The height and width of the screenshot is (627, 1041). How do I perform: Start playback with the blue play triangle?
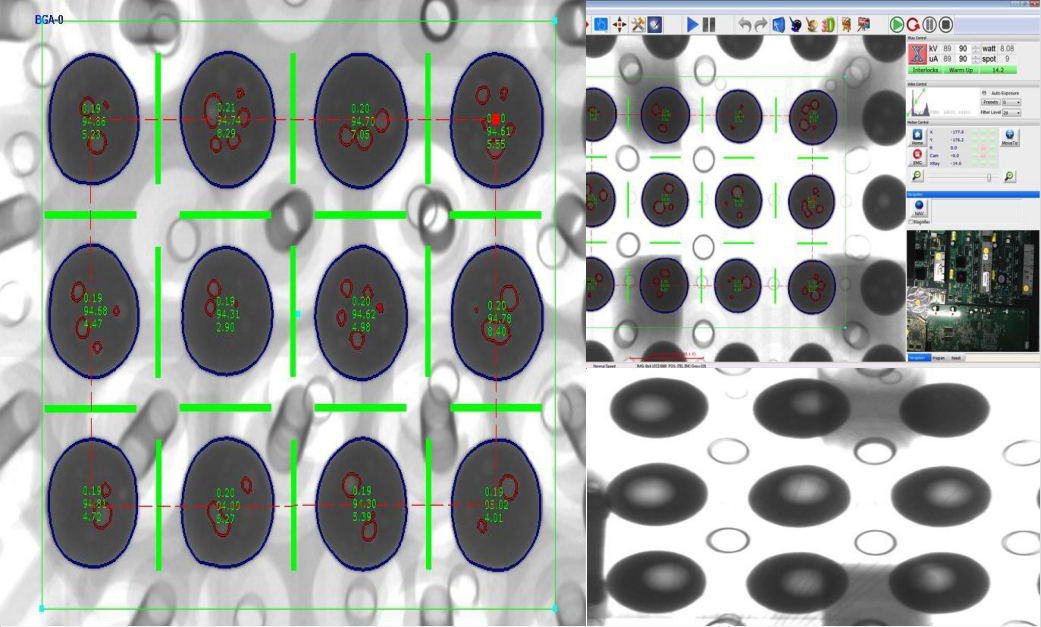tap(692, 25)
